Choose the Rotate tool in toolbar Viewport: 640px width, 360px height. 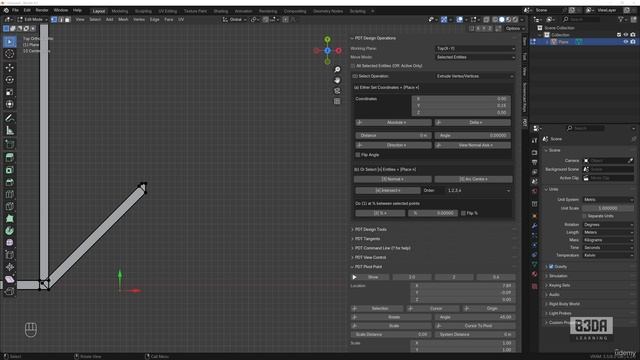9,80
